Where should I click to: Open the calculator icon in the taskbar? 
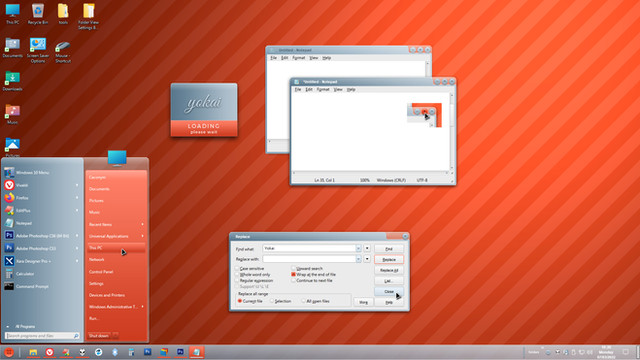(x=131, y=352)
